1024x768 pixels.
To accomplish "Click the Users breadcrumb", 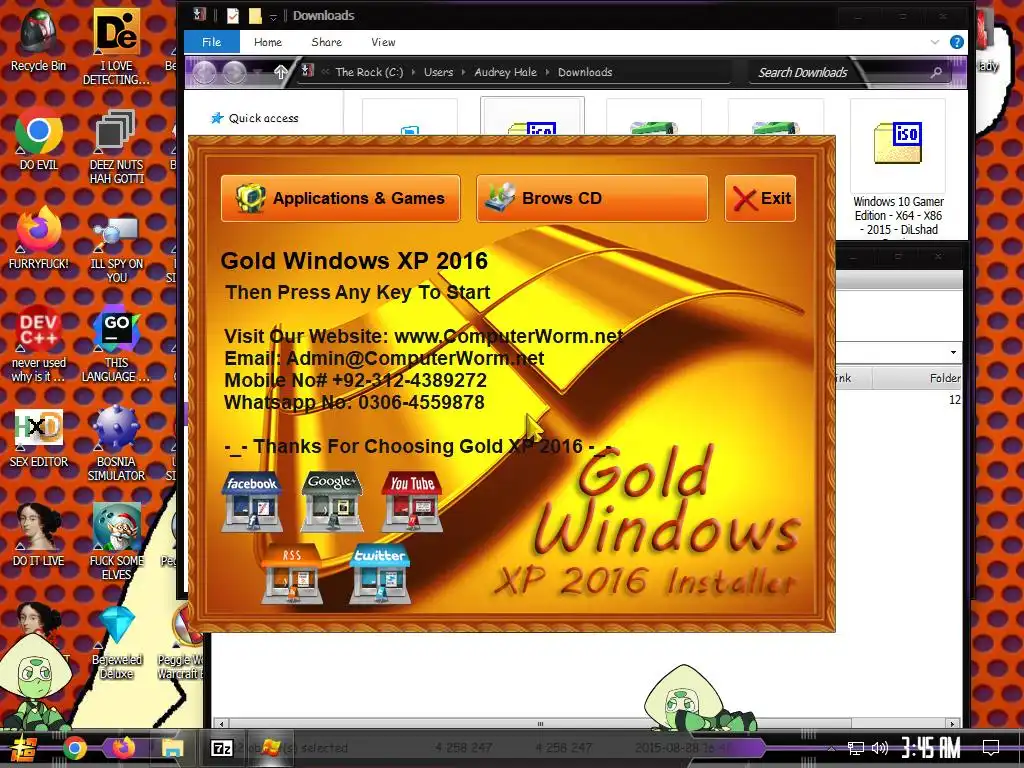I will (x=438, y=72).
